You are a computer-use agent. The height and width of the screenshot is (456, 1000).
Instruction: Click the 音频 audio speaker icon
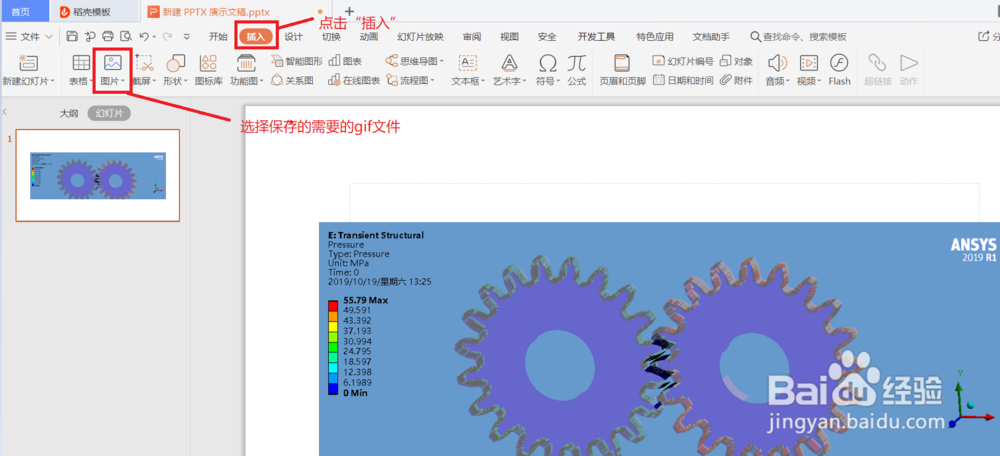777,63
